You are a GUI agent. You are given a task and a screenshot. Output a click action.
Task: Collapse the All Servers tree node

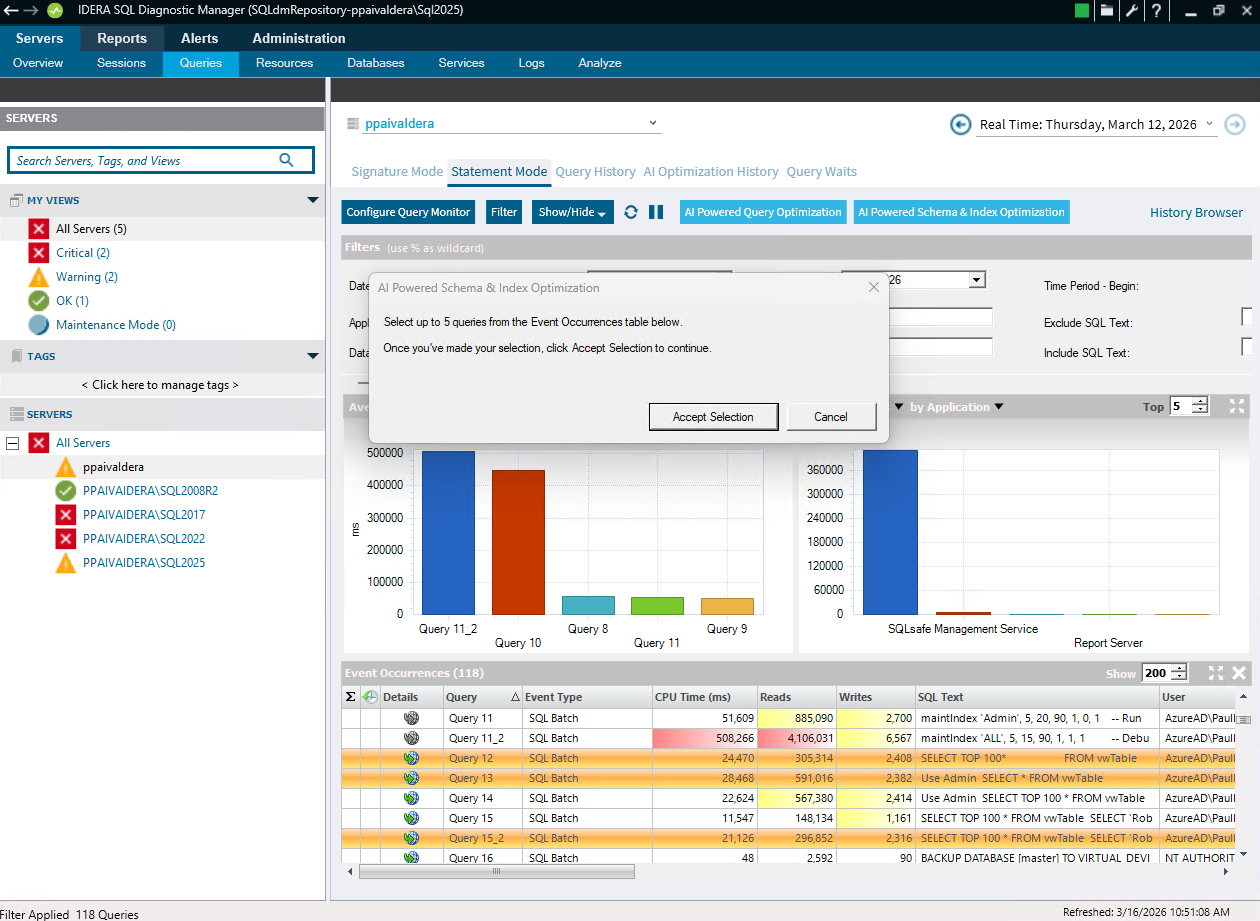(13, 443)
